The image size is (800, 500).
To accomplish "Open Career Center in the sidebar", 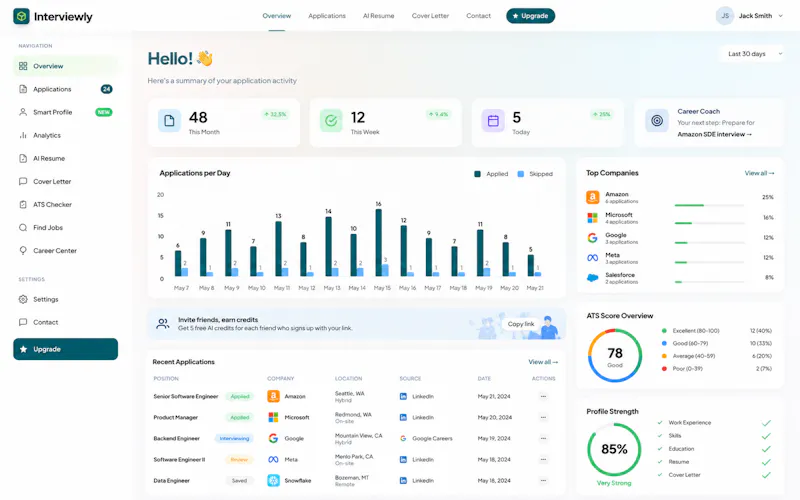I will (65, 251).
